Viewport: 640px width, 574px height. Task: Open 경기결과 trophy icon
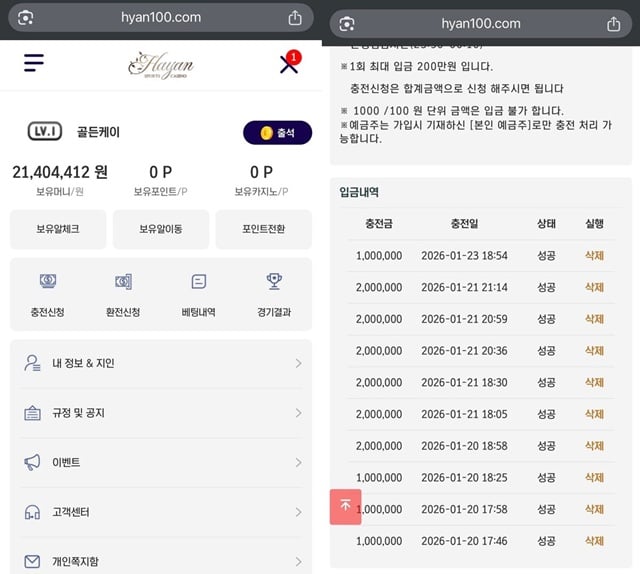tap(274, 282)
